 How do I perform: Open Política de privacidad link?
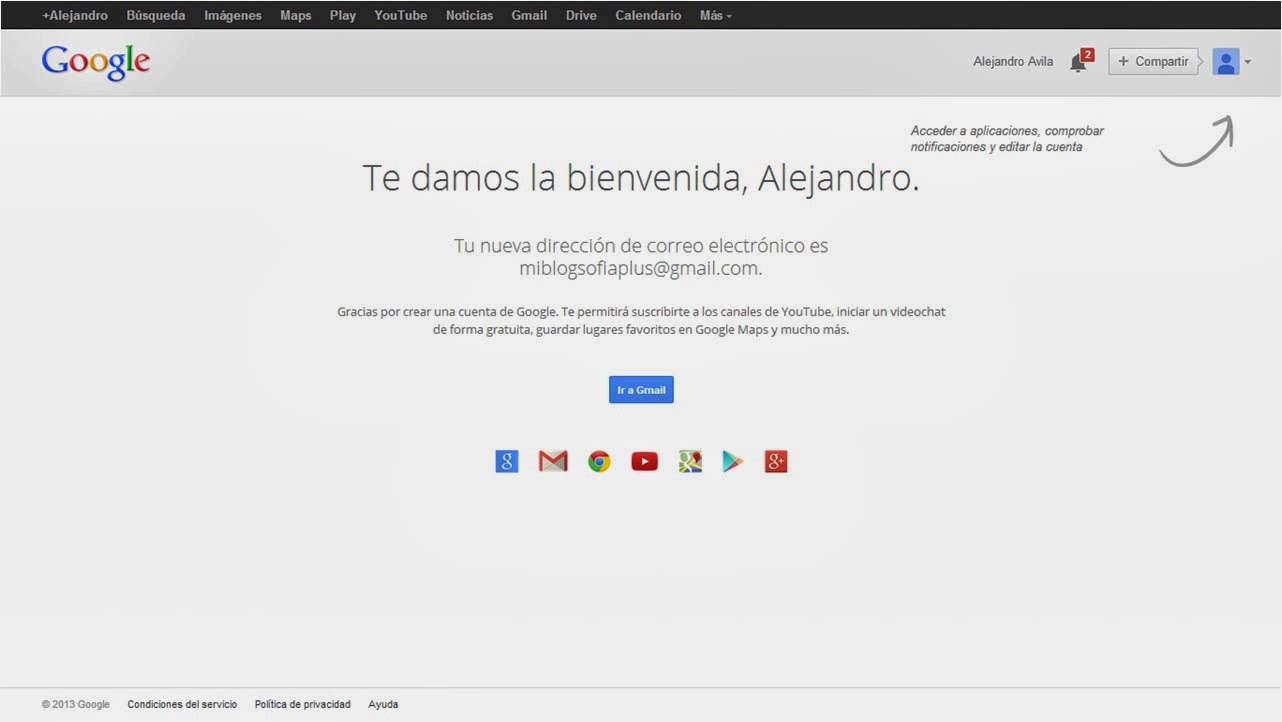coord(303,705)
